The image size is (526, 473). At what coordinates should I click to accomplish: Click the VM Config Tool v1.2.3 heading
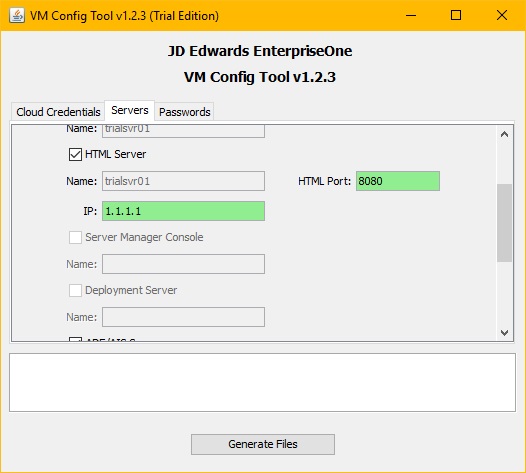click(260, 77)
